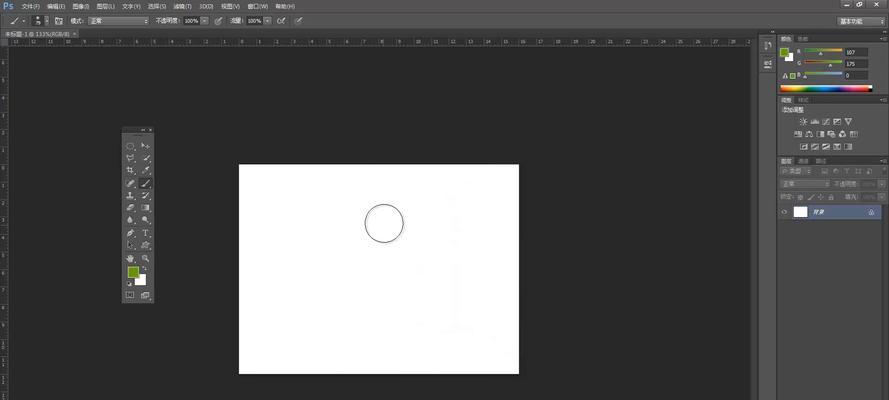Select the Type tool
Screen dimensions: 889x400
146,233
